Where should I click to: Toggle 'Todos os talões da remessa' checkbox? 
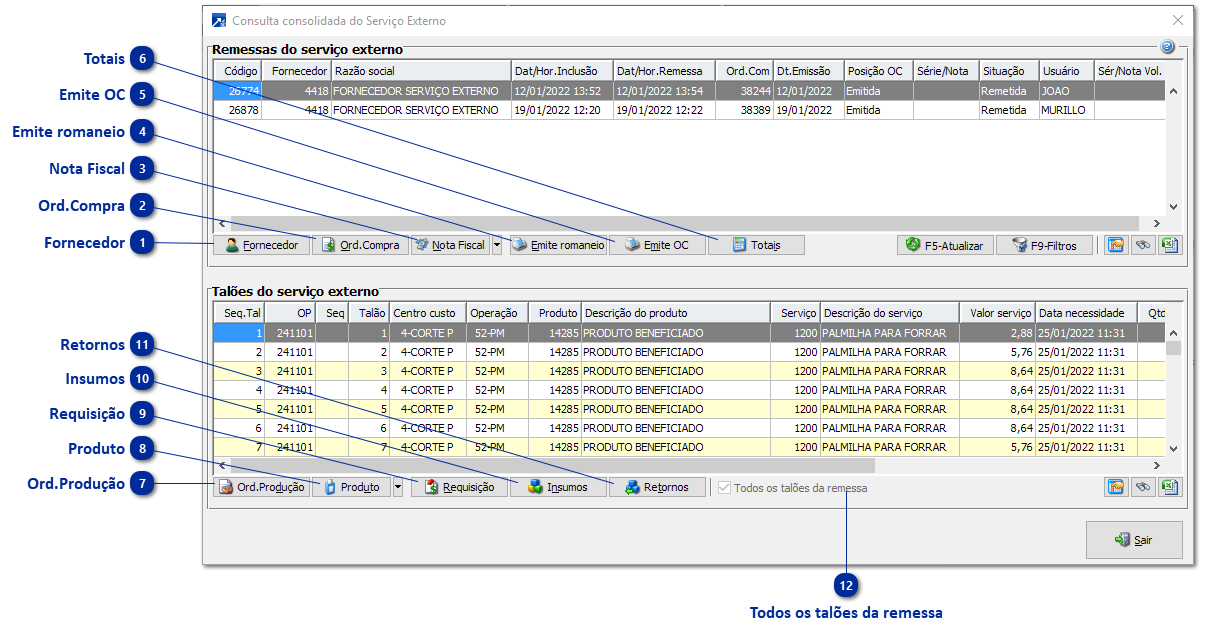724,488
